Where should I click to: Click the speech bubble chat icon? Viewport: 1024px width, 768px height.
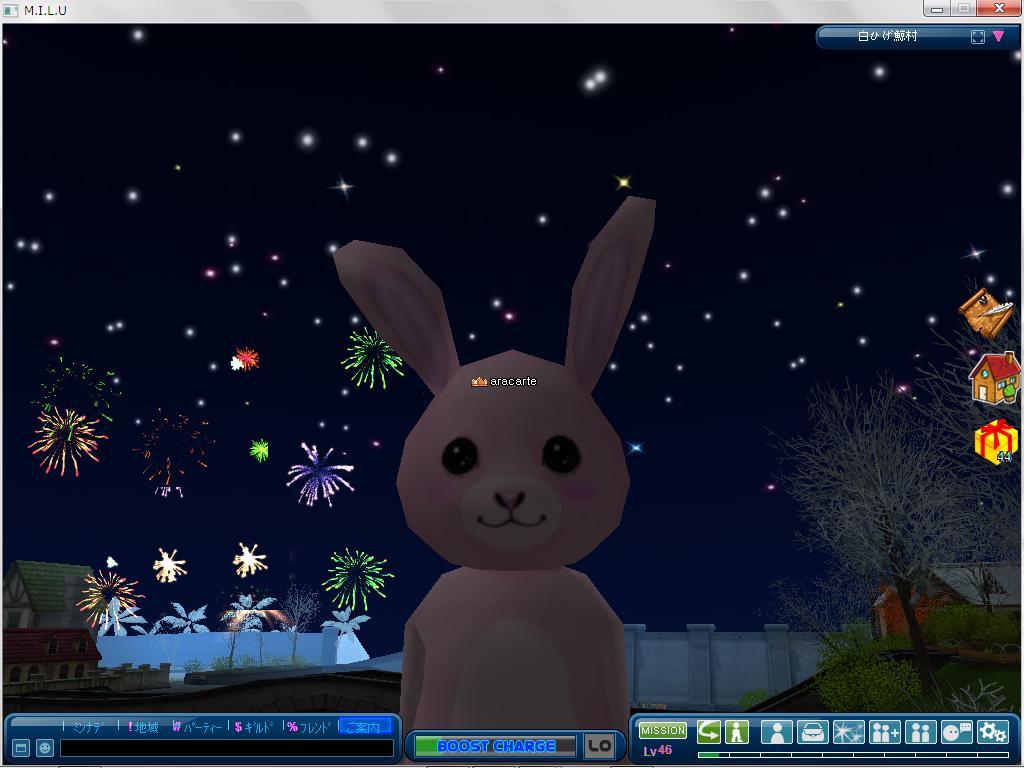tap(956, 732)
